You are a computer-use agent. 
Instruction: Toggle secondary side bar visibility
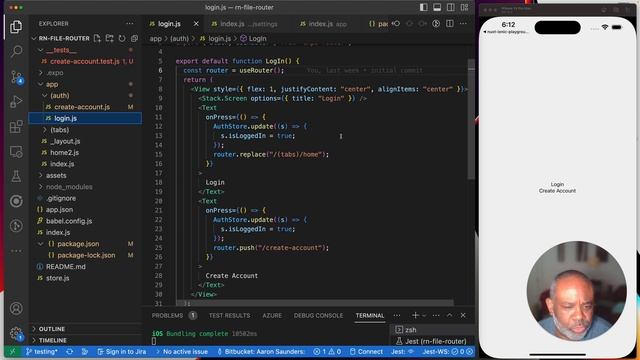[x=451, y=7]
